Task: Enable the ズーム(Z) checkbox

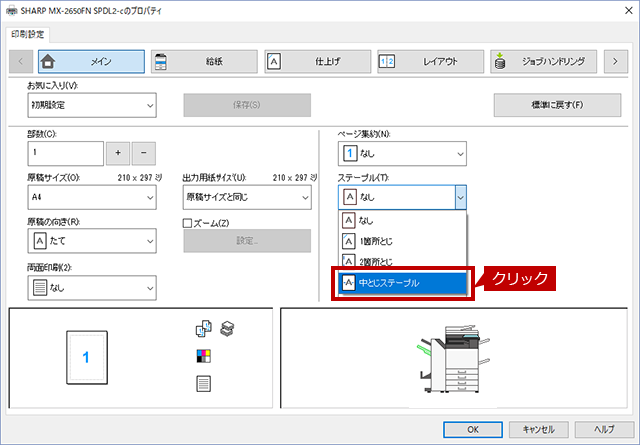Action: pos(187,223)
